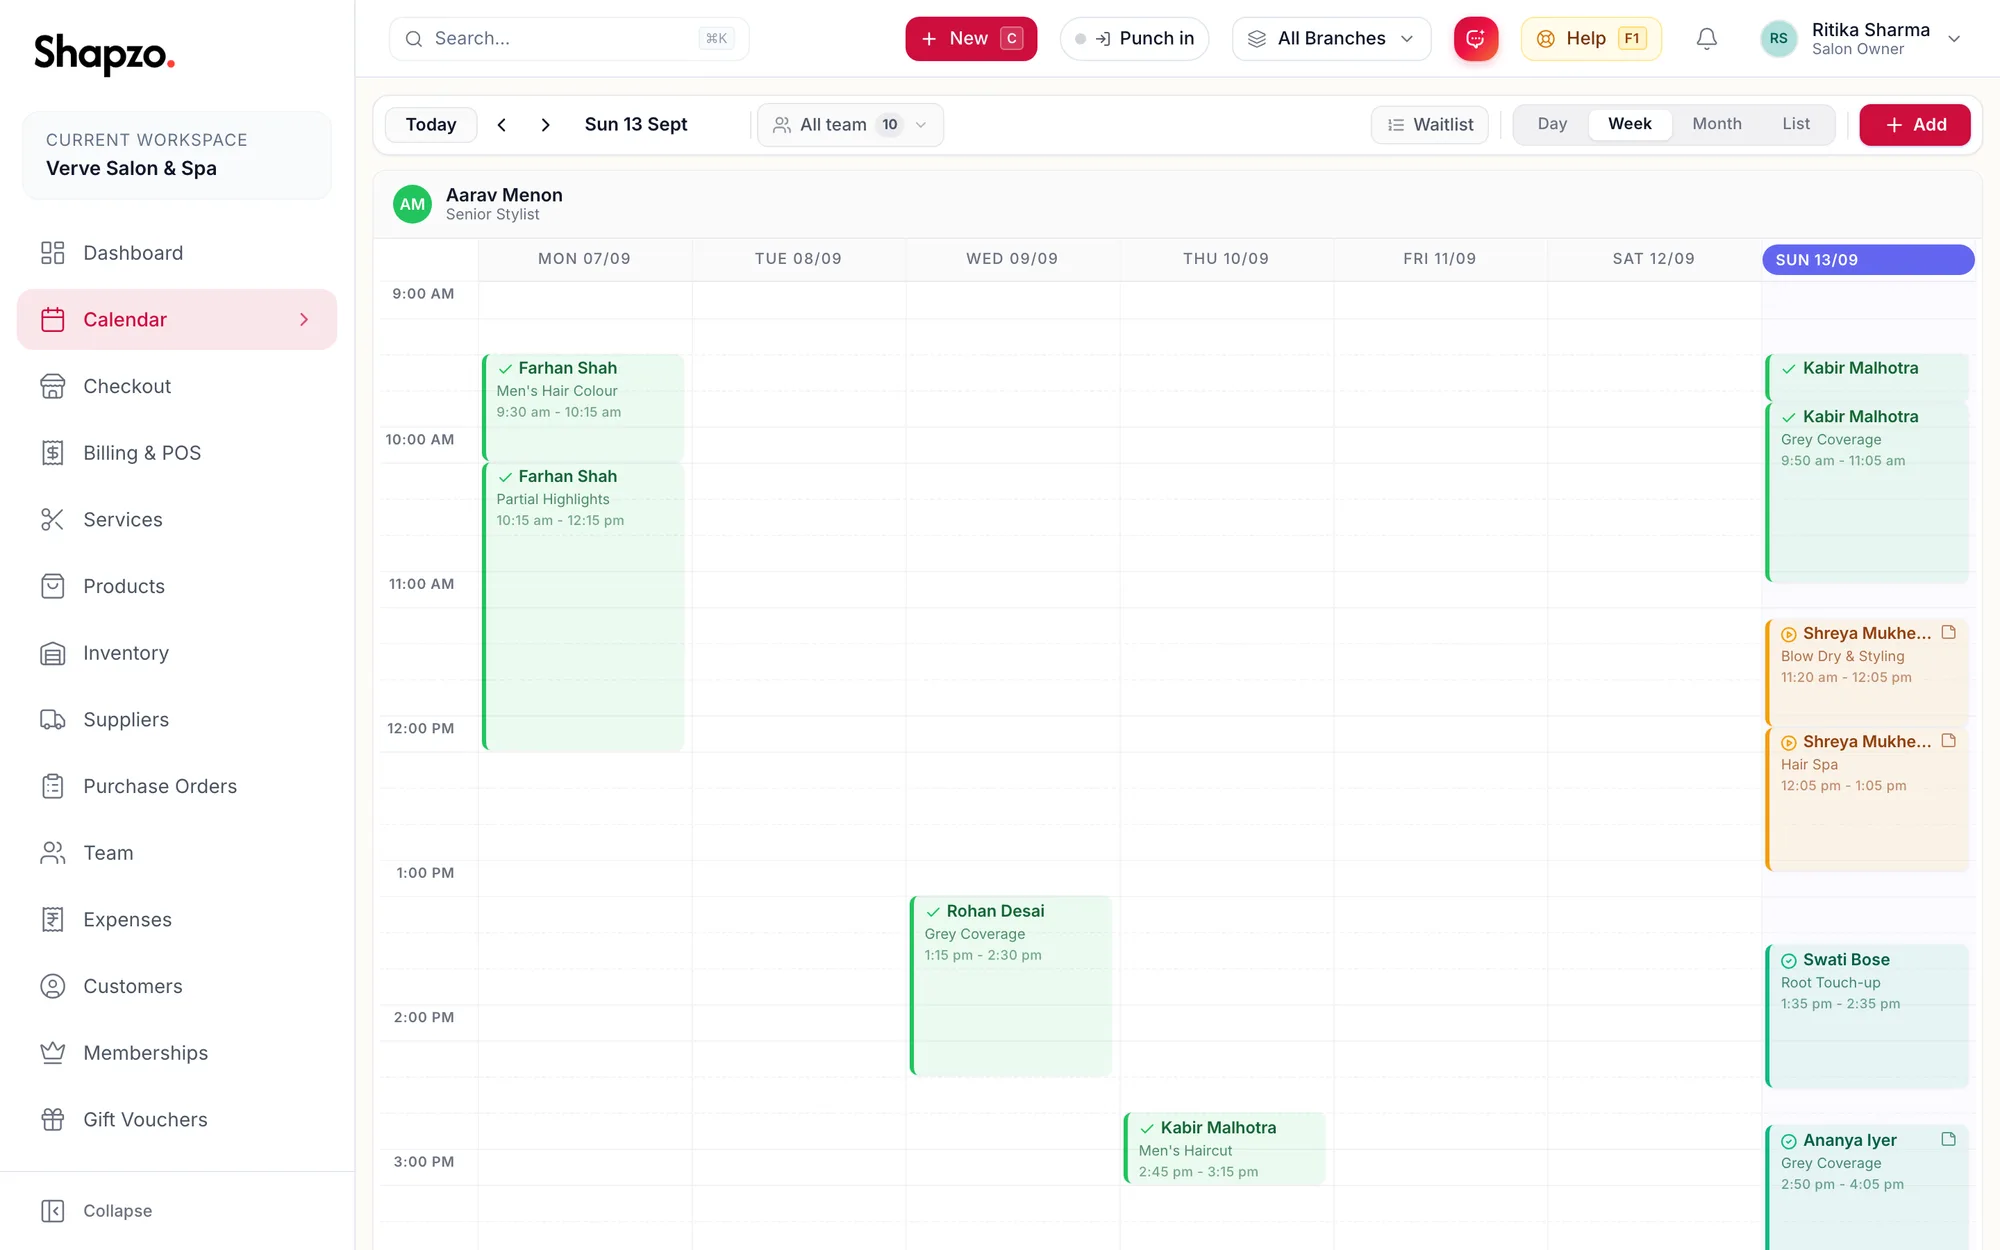Expand the All Branches dropdown
This screenshot has height=1250, width=2000.
point(1331,39)
